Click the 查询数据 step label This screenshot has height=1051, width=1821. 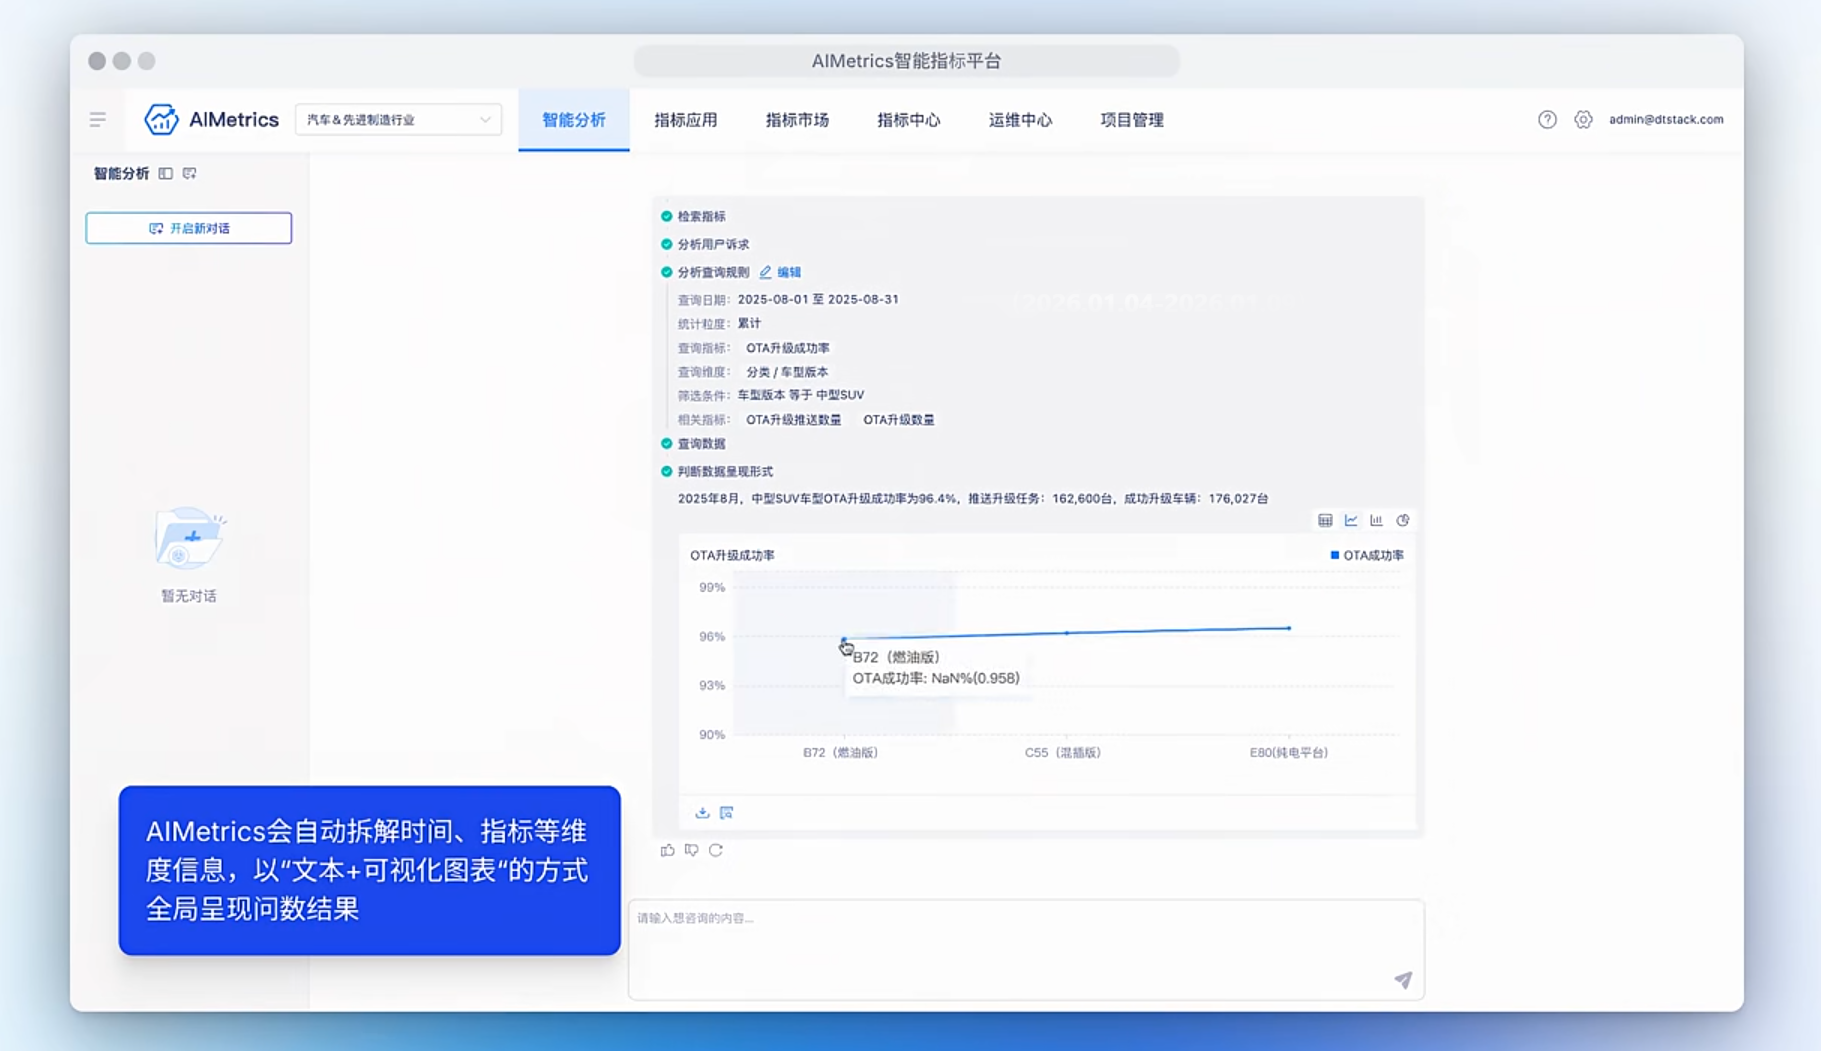pyautogui.click(x=701, y=444)
